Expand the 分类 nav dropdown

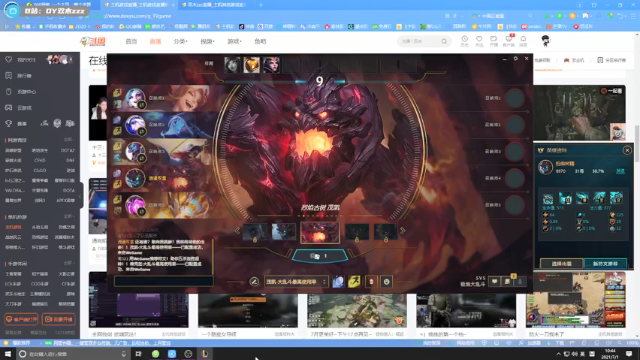tap(180, 41)
